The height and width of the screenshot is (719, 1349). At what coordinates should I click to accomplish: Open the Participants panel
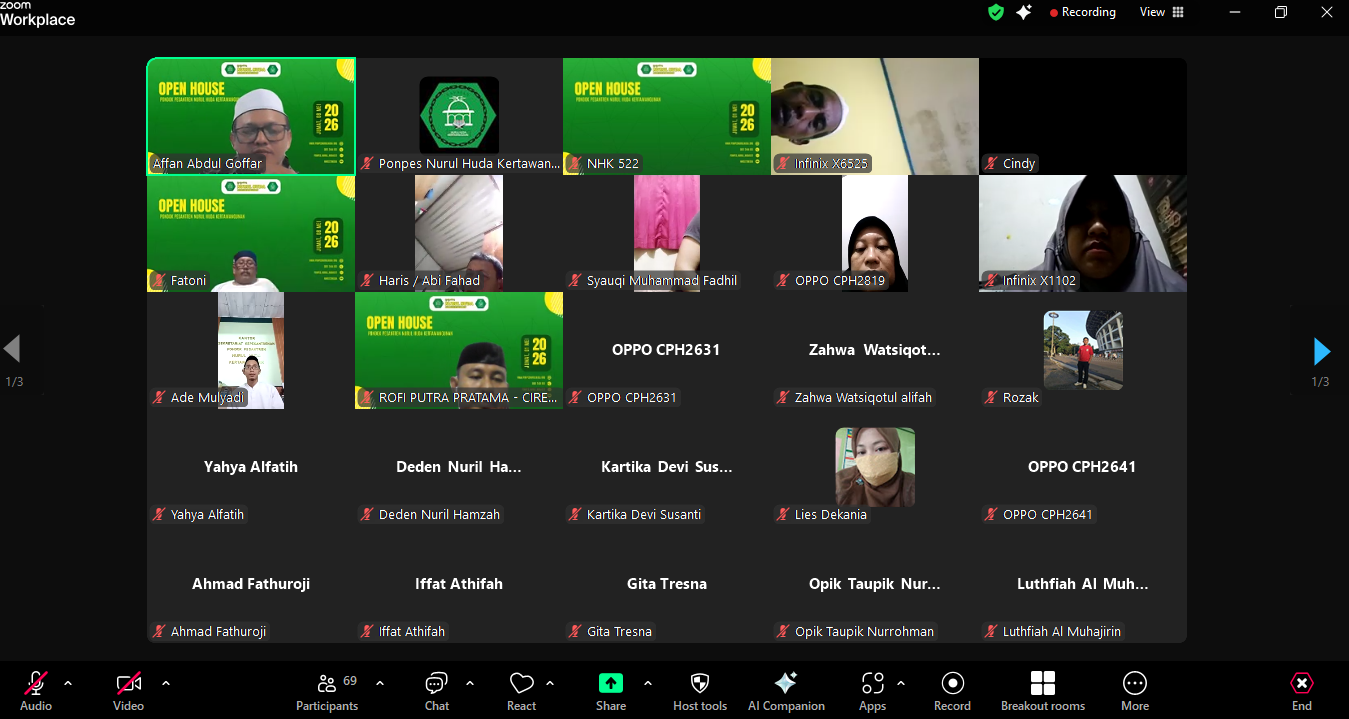pos(327,691)
